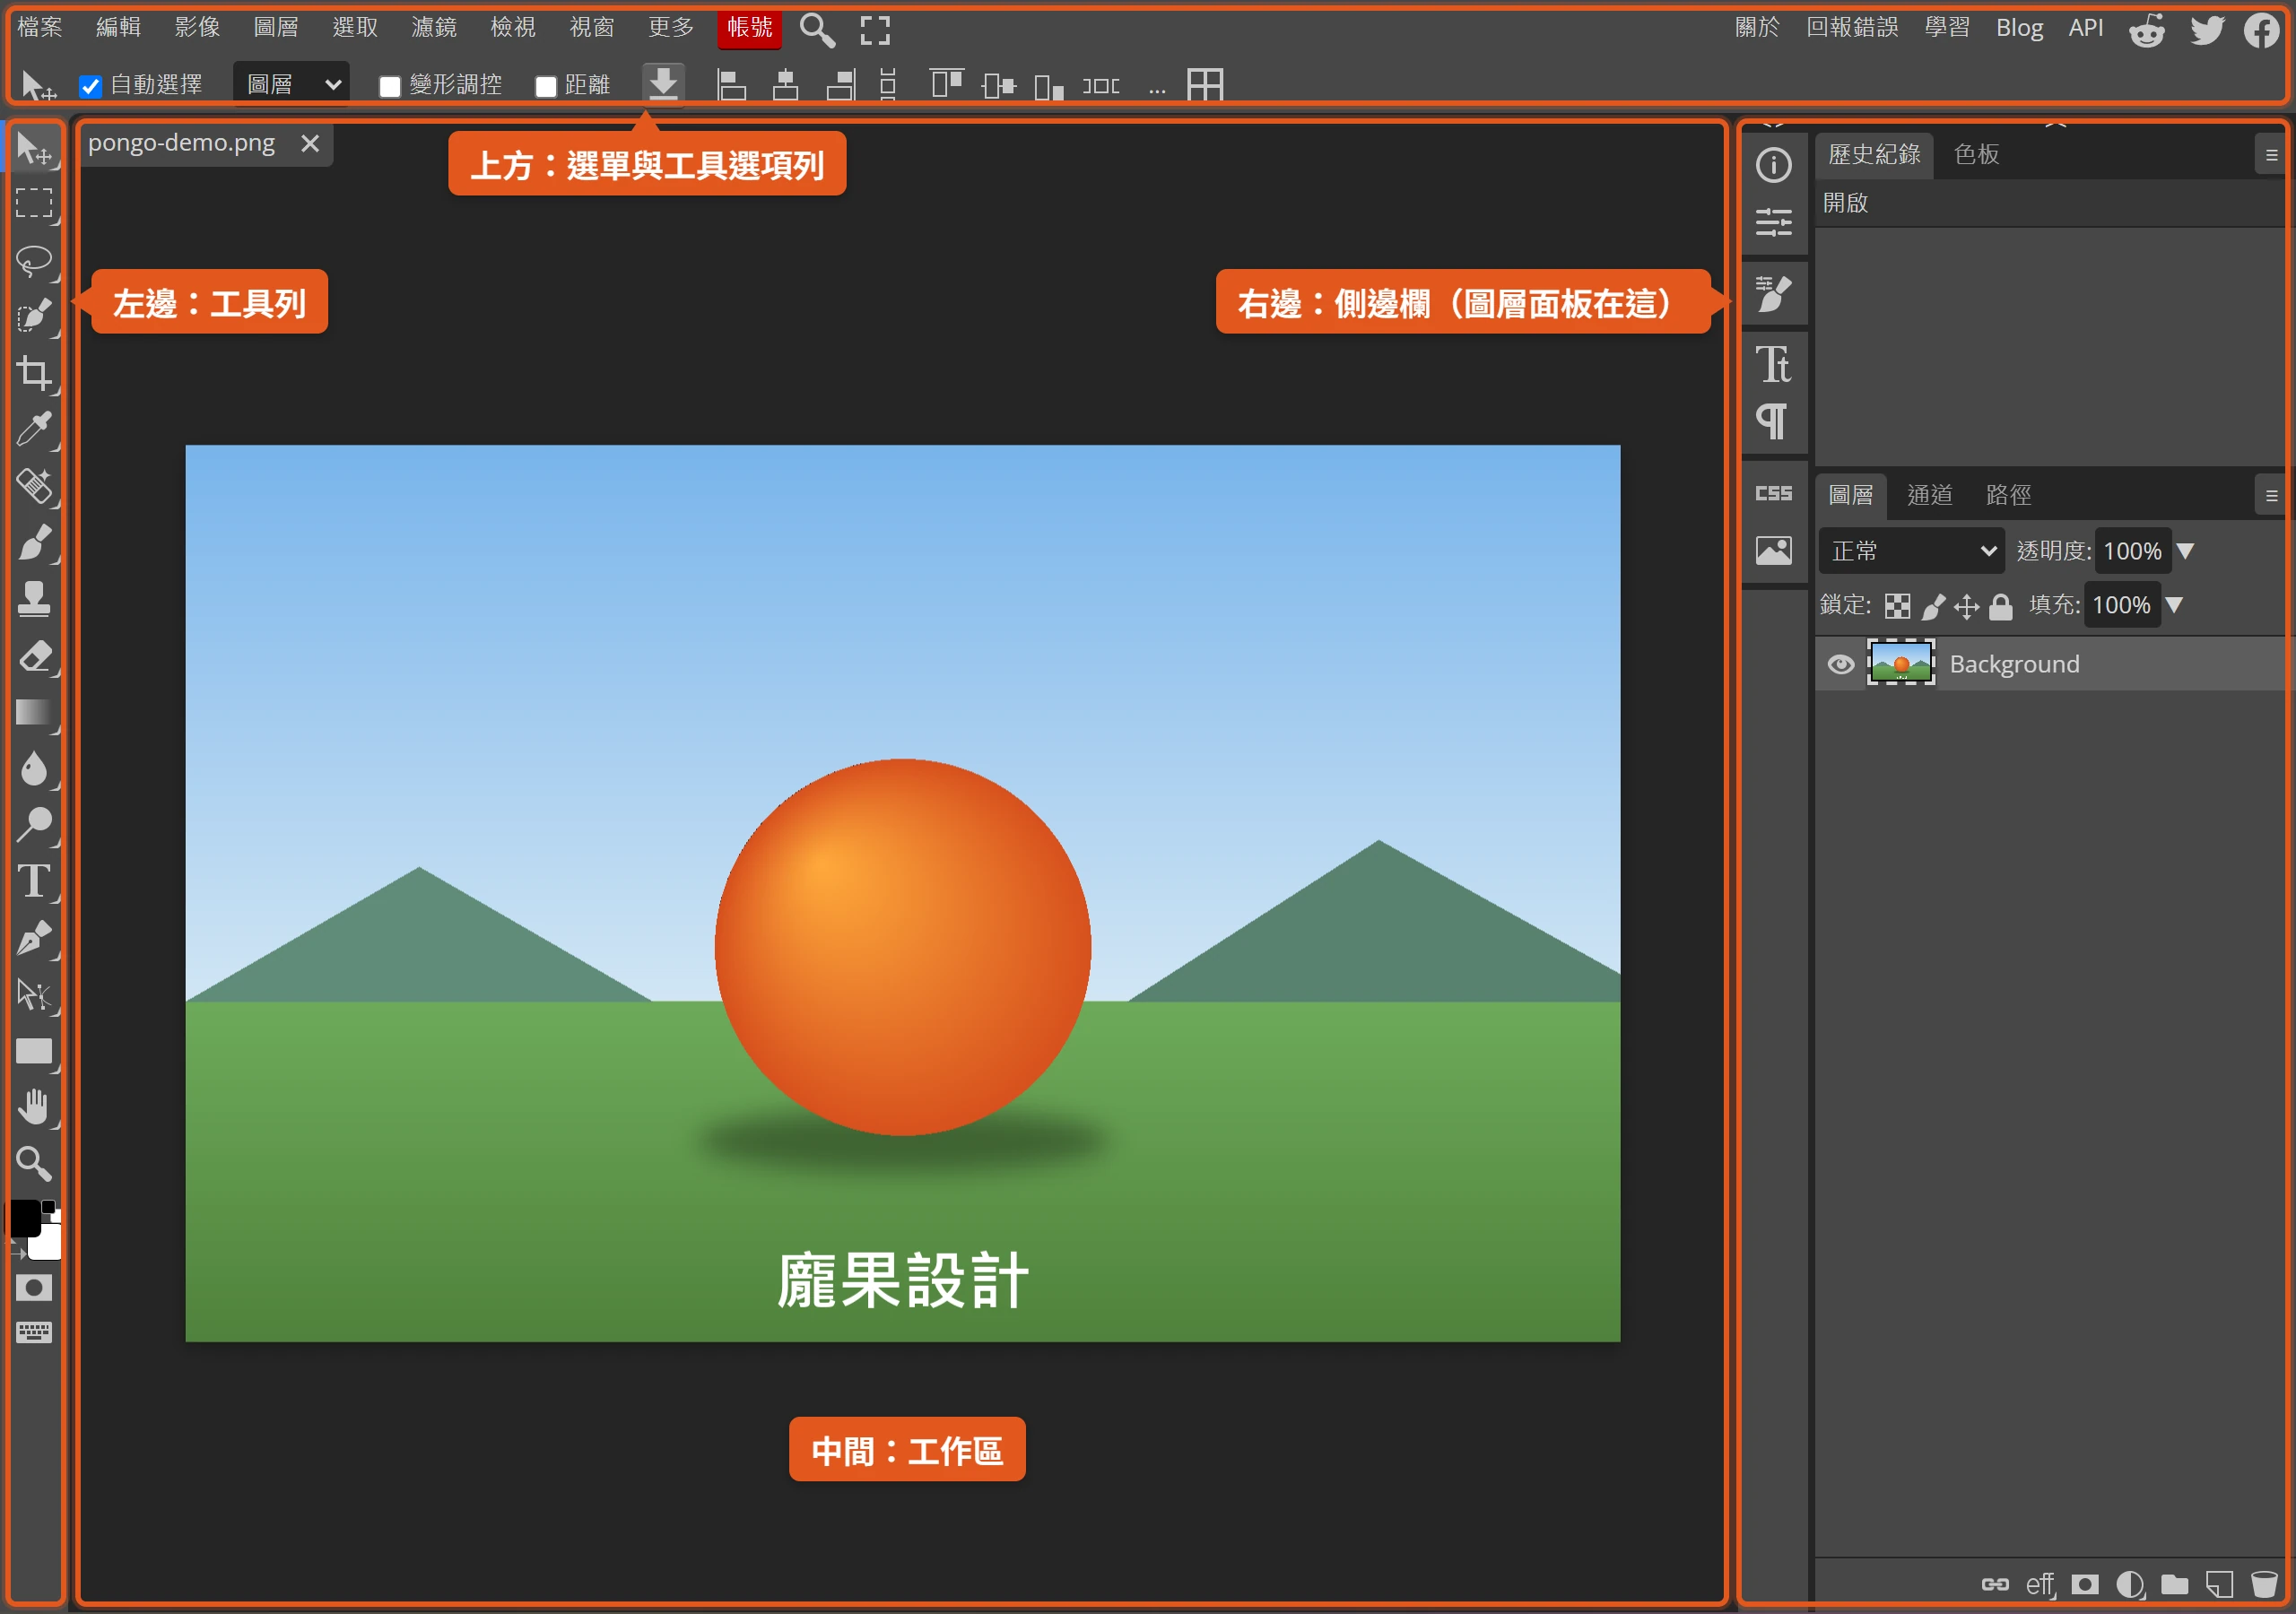Toggle lock transparent pixels checkerboard icon
Image resolution: width=2296 pixels, height=1614 pixels.
(x=1897, y=606)
